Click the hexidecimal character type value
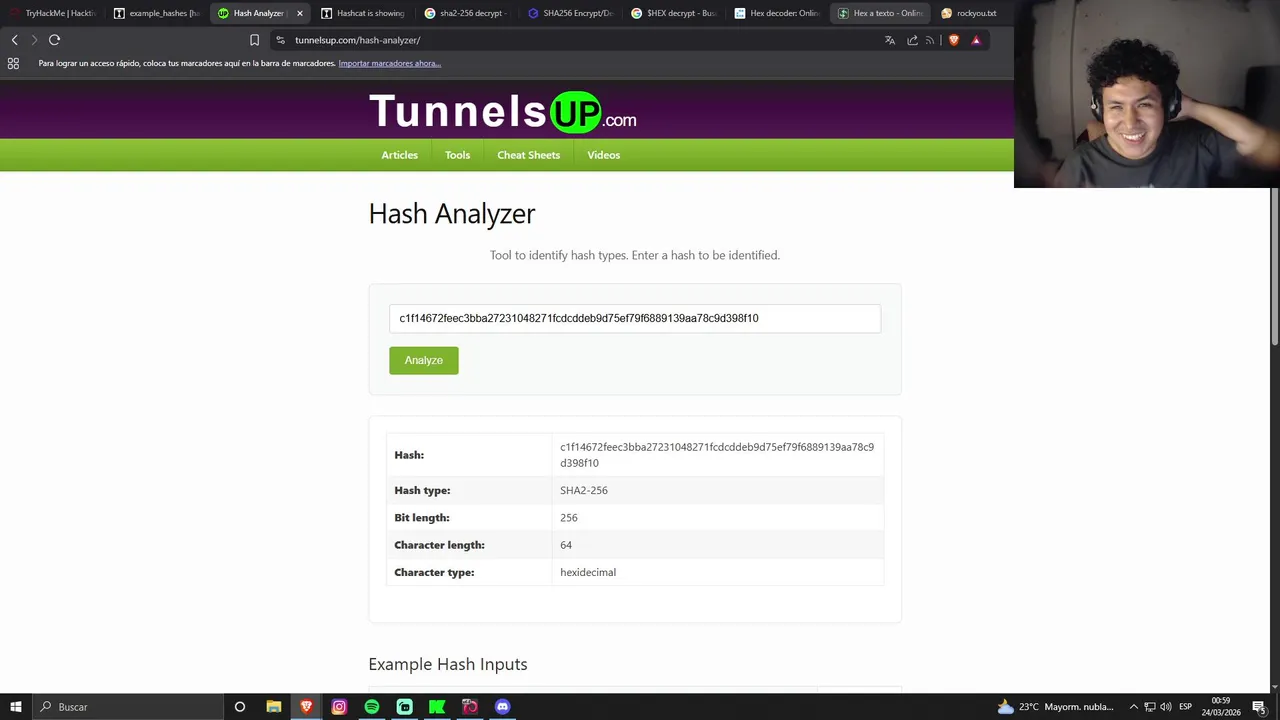The width and height of the screenshot is (1280, 720). [588, 572]
